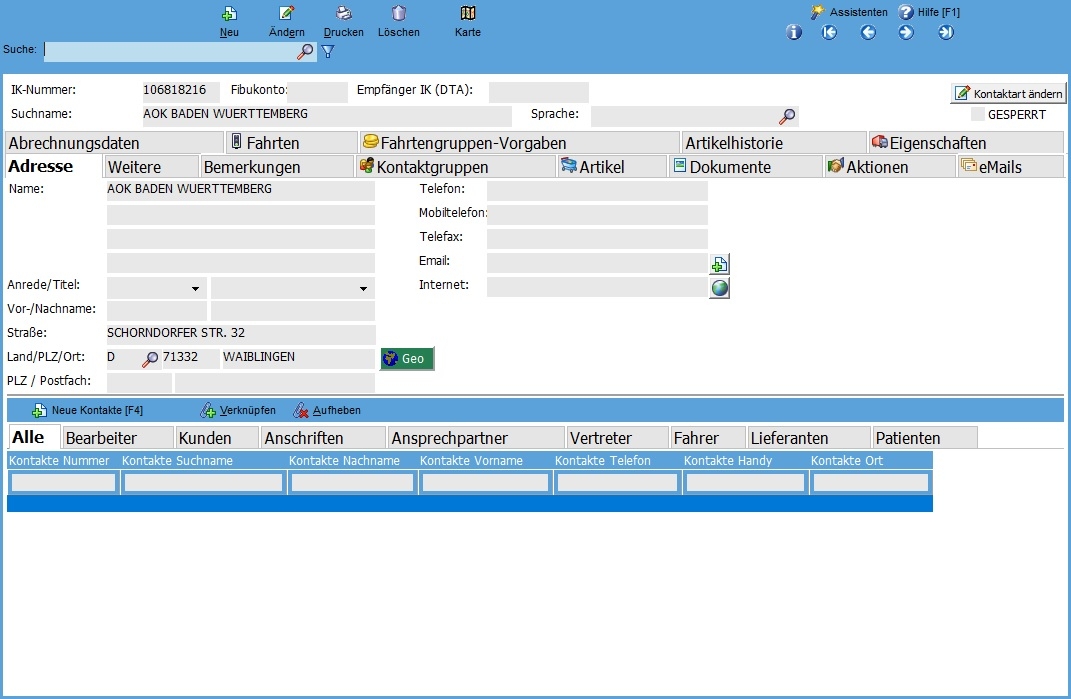1071x699 pixels.
Task: Select Bearbeiter contacts tab
Action: click(x=117, y=438)
